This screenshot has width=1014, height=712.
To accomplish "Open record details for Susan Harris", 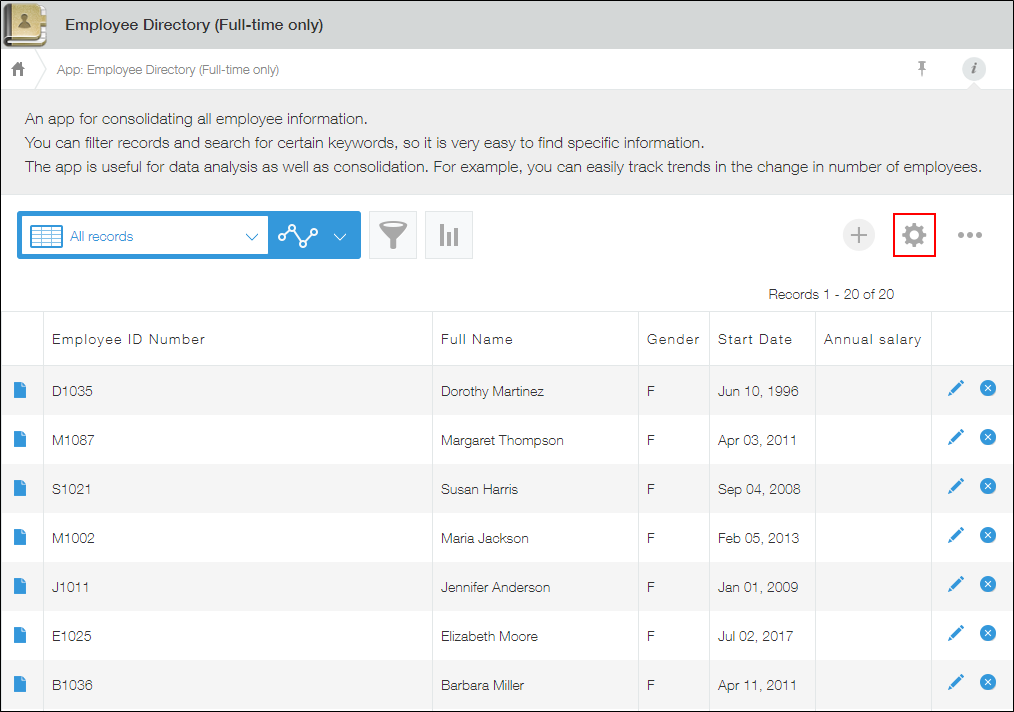I will [20, 489].
